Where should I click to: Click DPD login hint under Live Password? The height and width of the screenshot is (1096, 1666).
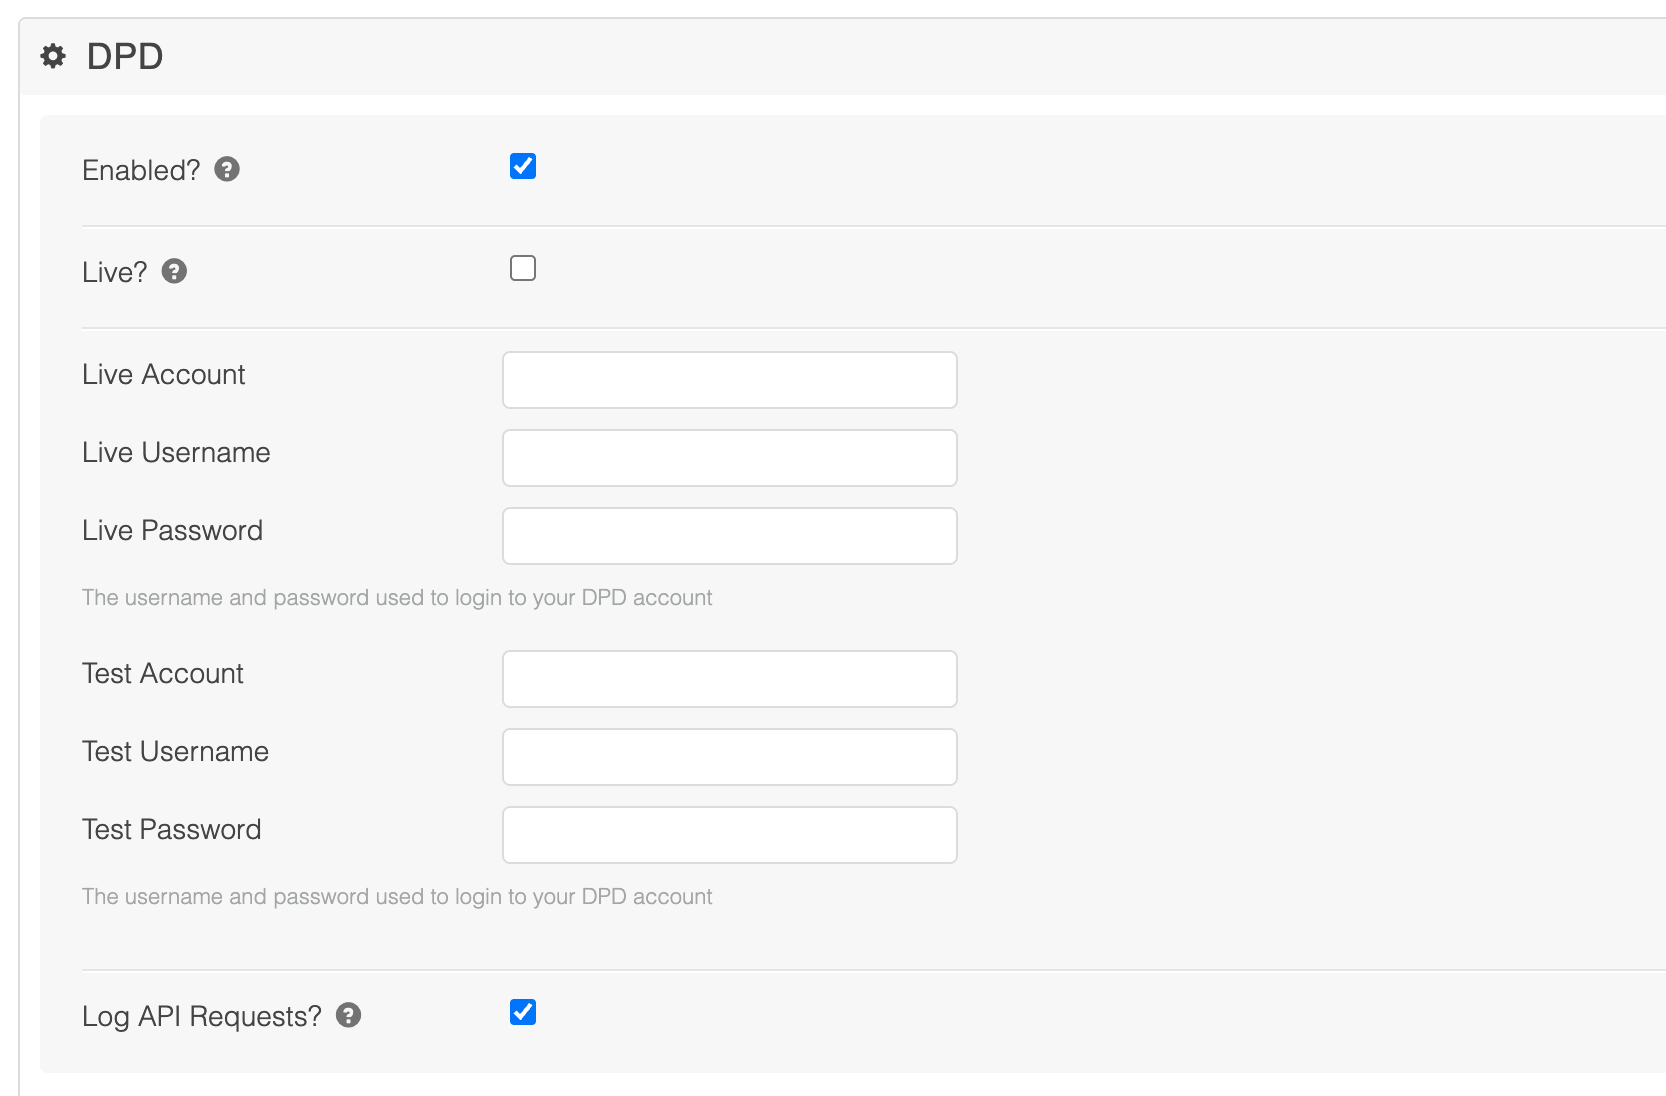coord(397,598)
